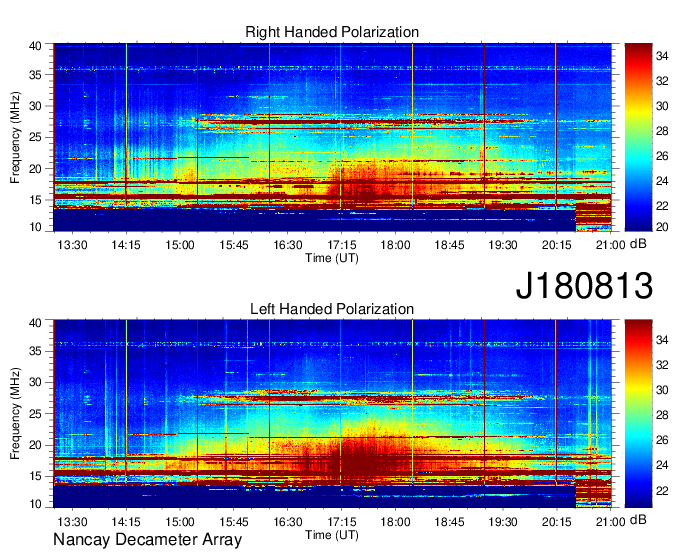Click the "35" frequency tick of Left Handed plot
680x552 pixels.
[35, 351]
